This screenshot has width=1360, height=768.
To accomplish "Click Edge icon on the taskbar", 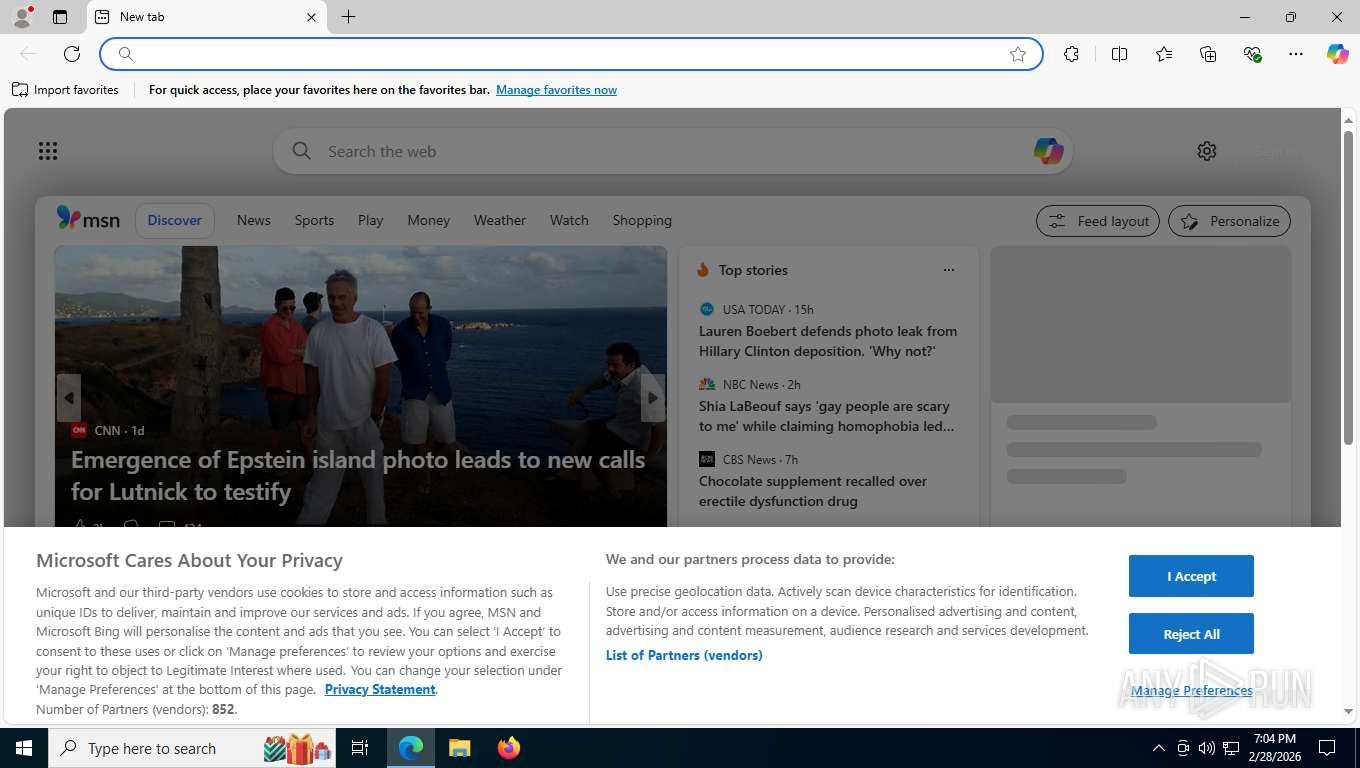I will (x=411, y=748).
